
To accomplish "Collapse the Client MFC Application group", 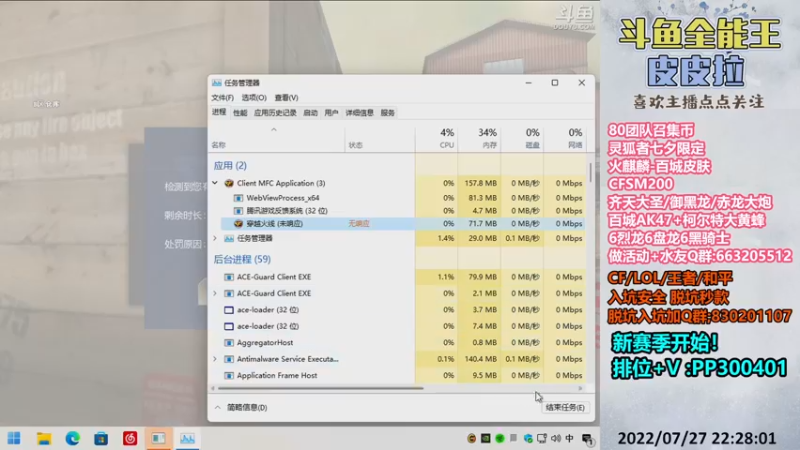I will (215, 183).
